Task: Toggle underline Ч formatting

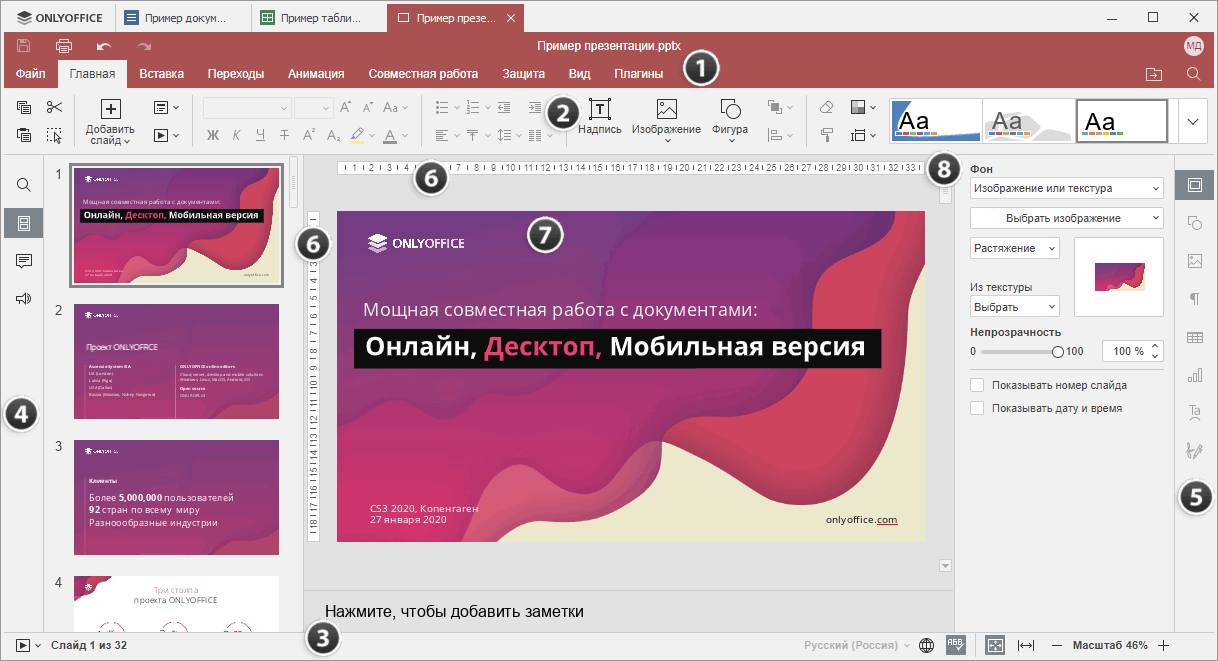Action: [261, 135]
